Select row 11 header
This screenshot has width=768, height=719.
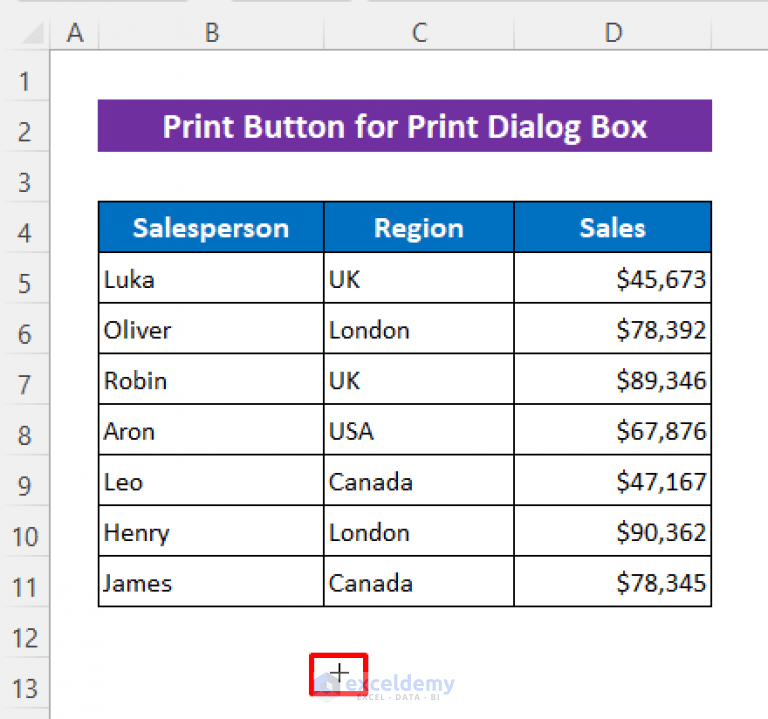(24, 582)
